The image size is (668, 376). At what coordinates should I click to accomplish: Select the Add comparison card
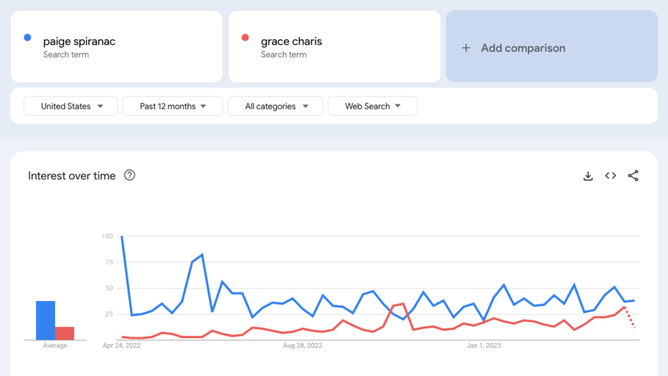click(x=552, y=46)
